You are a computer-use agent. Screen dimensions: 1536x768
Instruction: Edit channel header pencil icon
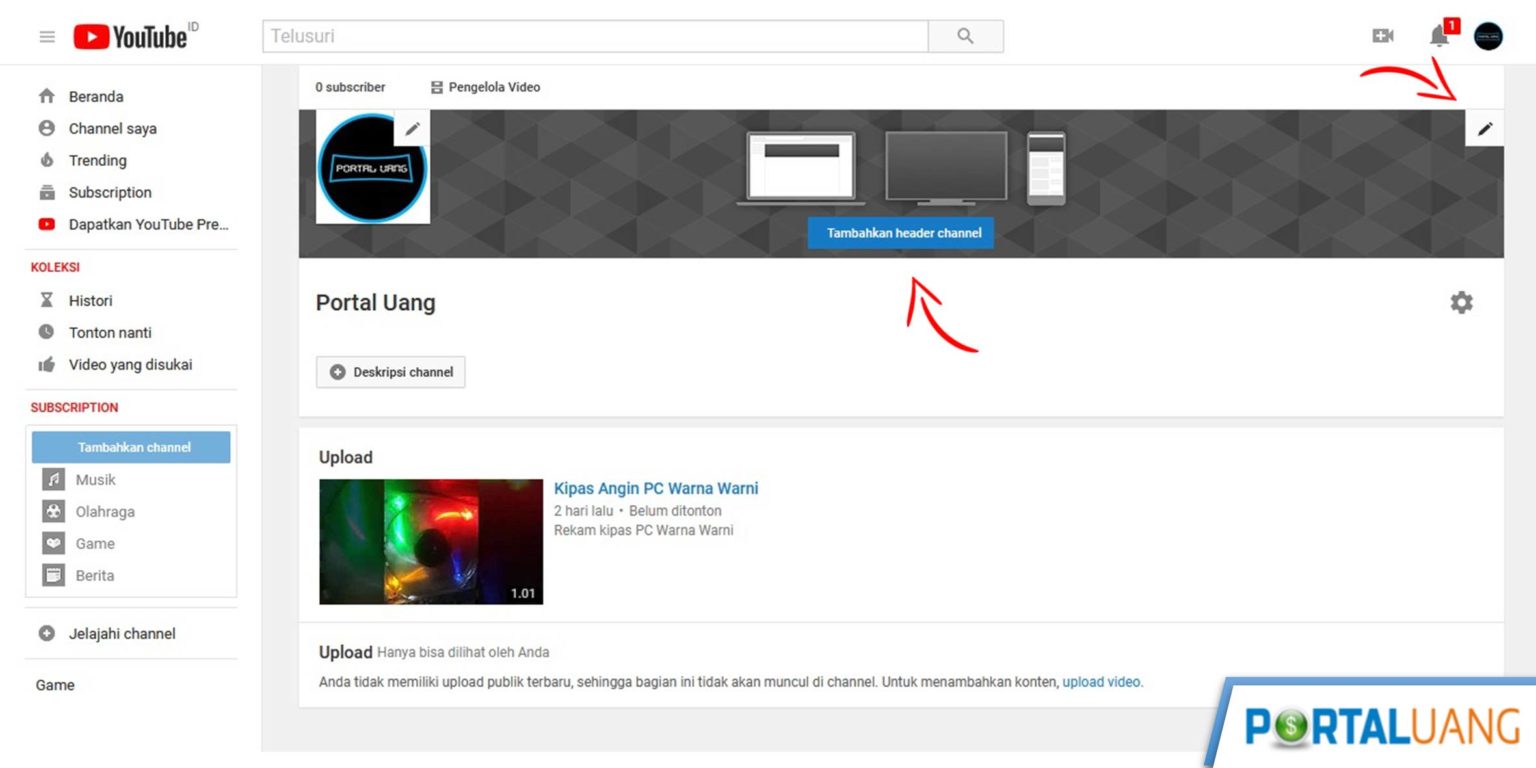click(1485, 128)
